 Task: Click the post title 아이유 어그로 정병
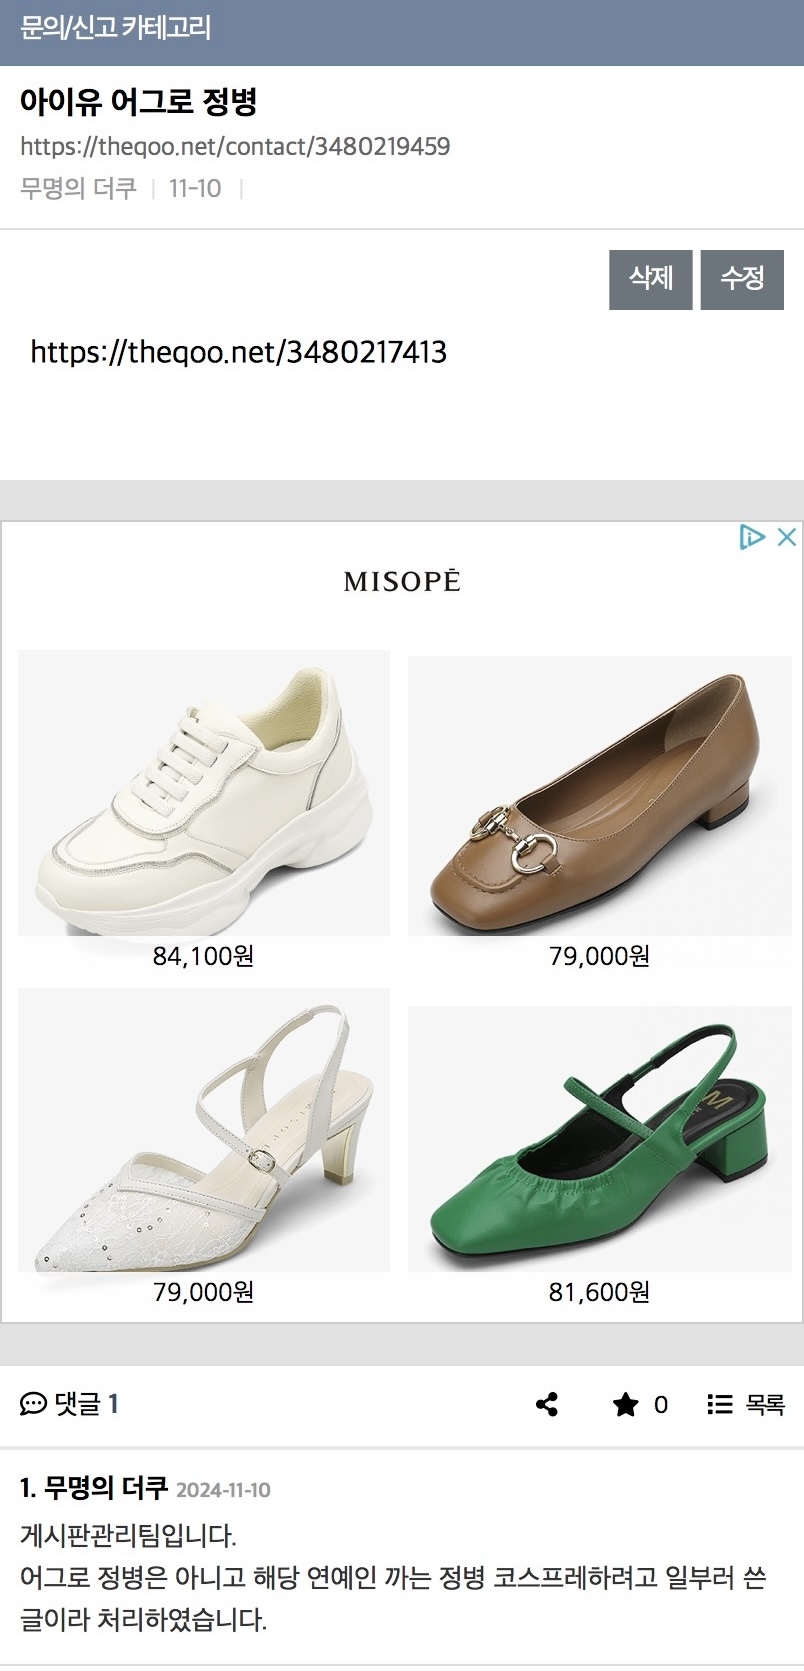139,102
